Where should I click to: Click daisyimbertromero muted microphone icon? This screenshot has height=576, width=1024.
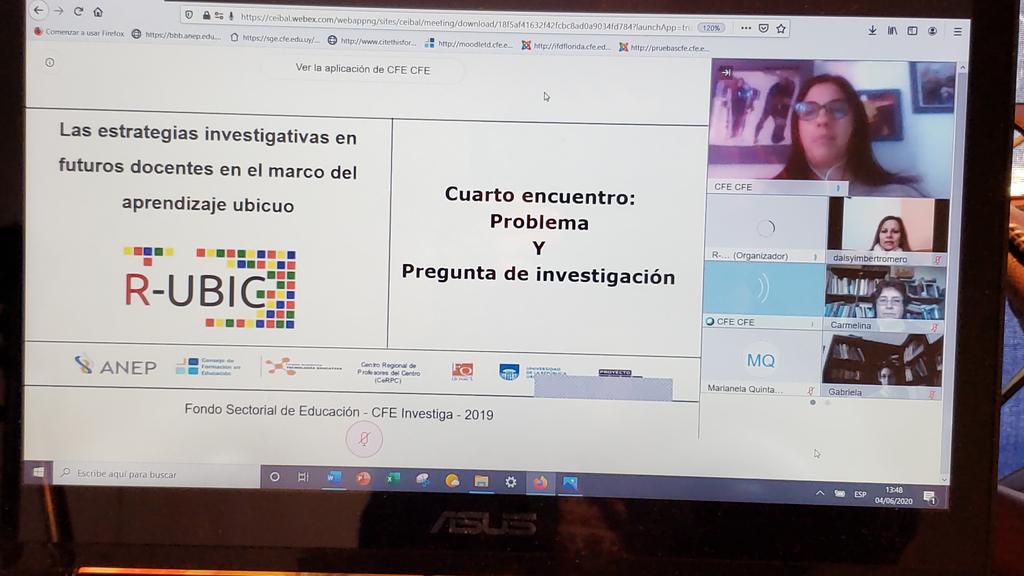[x=937, y=260]
